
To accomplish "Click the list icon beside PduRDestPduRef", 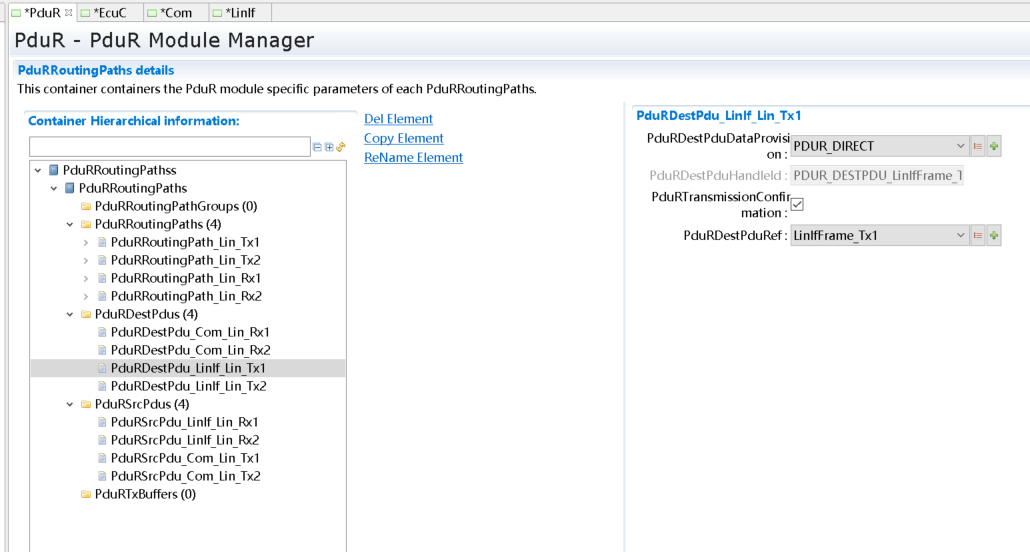I will coord(978,236).
